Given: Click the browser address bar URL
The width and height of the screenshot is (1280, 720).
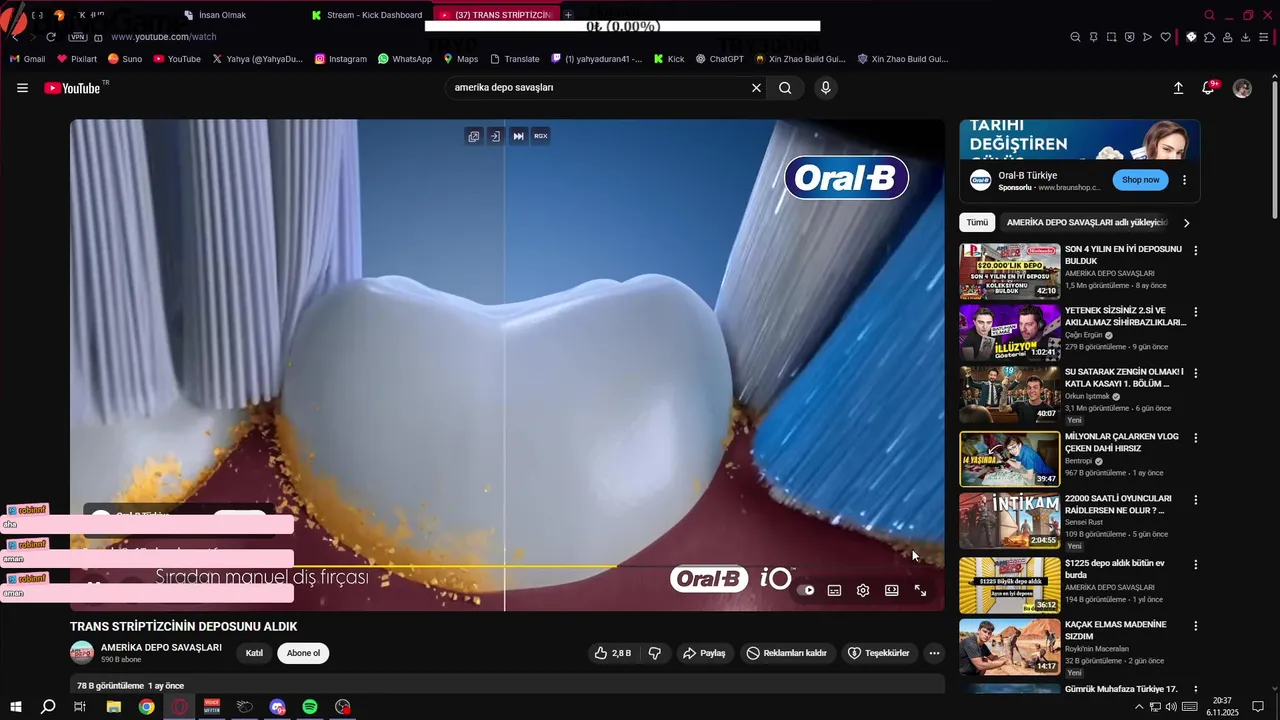Looking at the screenshot, I should point(164,37).
